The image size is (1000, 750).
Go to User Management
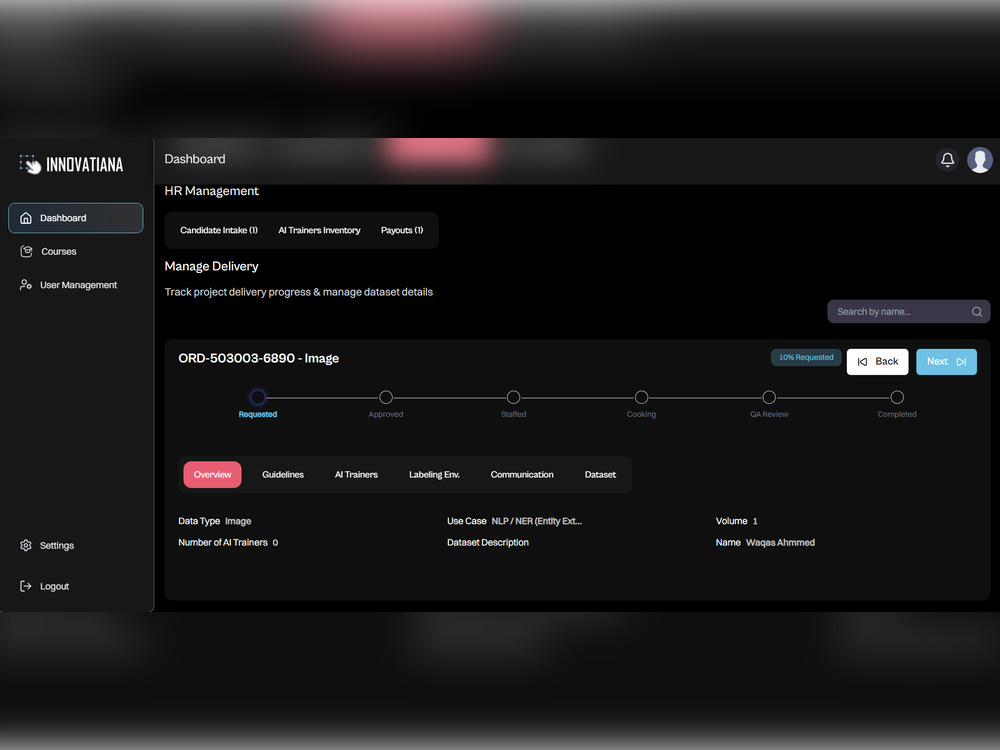(78, 285)
